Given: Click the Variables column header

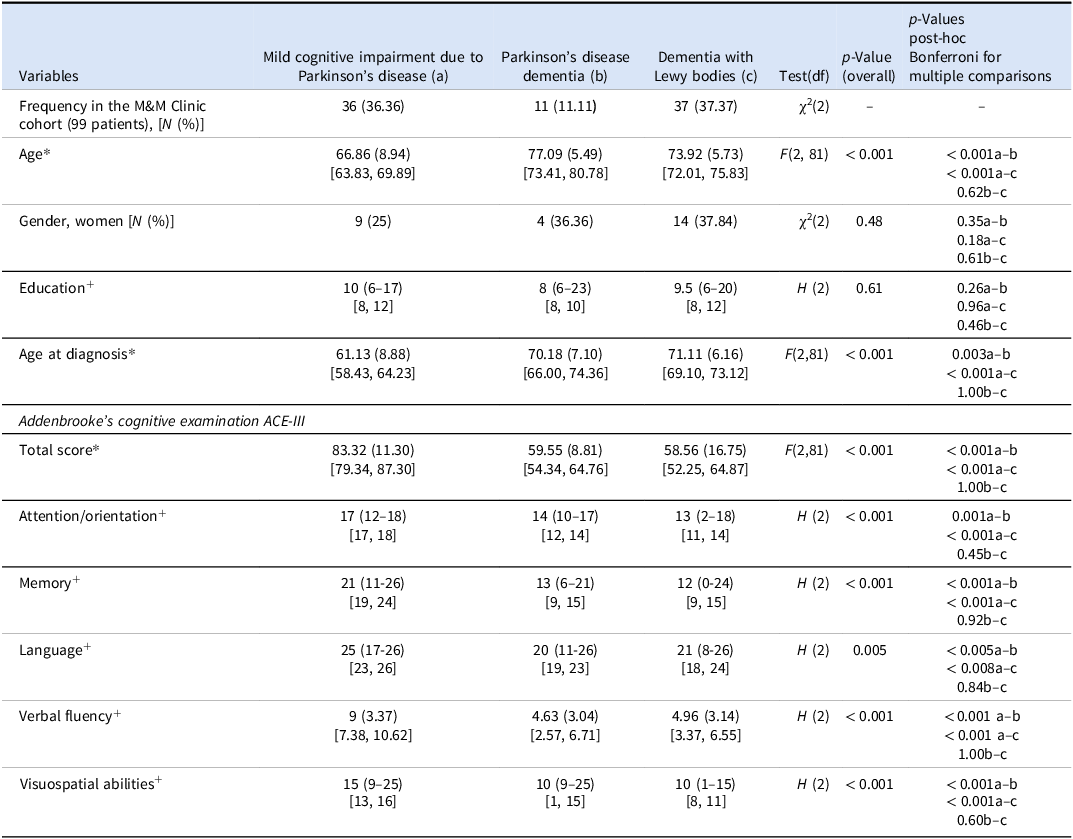Looking at the screenshot, I should pyautogui.click(x=49, y=76).
